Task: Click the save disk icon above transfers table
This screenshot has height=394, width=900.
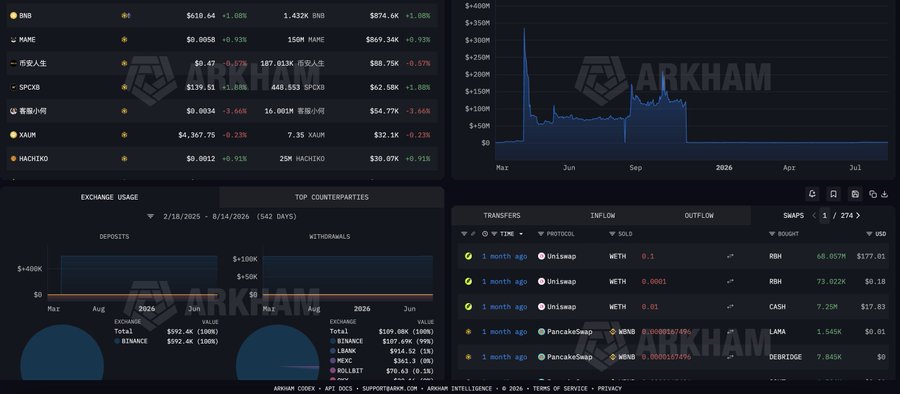Action: pos(855,194)
